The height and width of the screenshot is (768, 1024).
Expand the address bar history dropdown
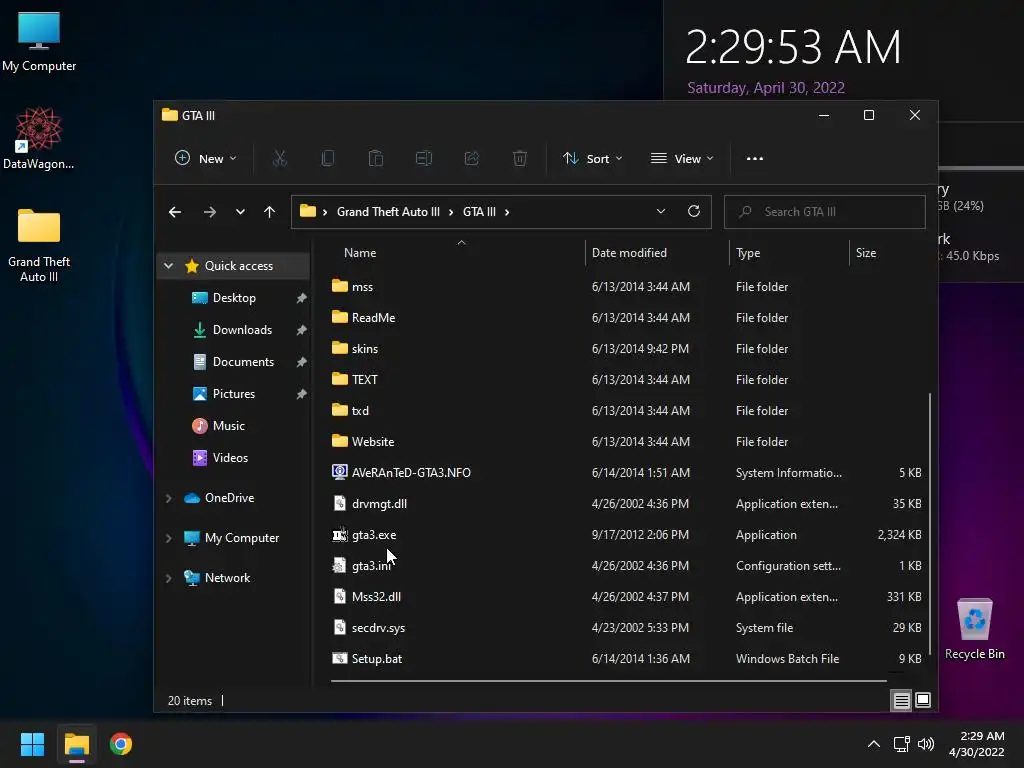tap(661, 211)
